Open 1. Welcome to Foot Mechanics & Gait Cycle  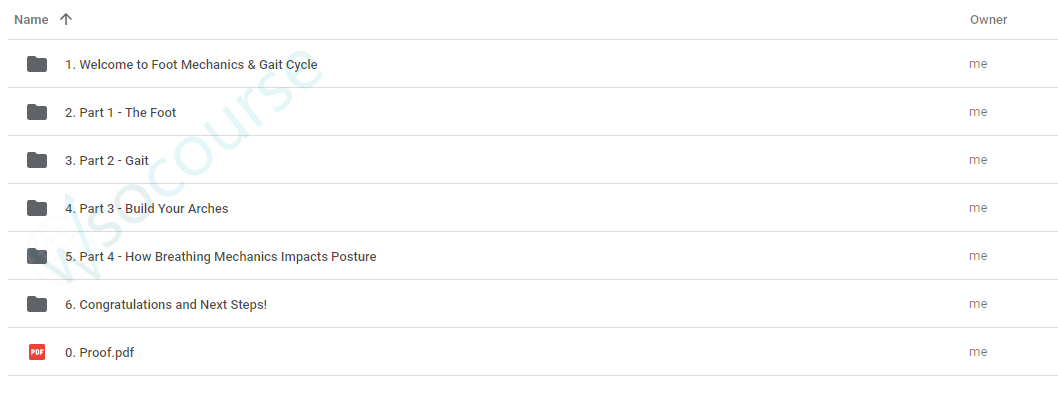pos(191,65)
